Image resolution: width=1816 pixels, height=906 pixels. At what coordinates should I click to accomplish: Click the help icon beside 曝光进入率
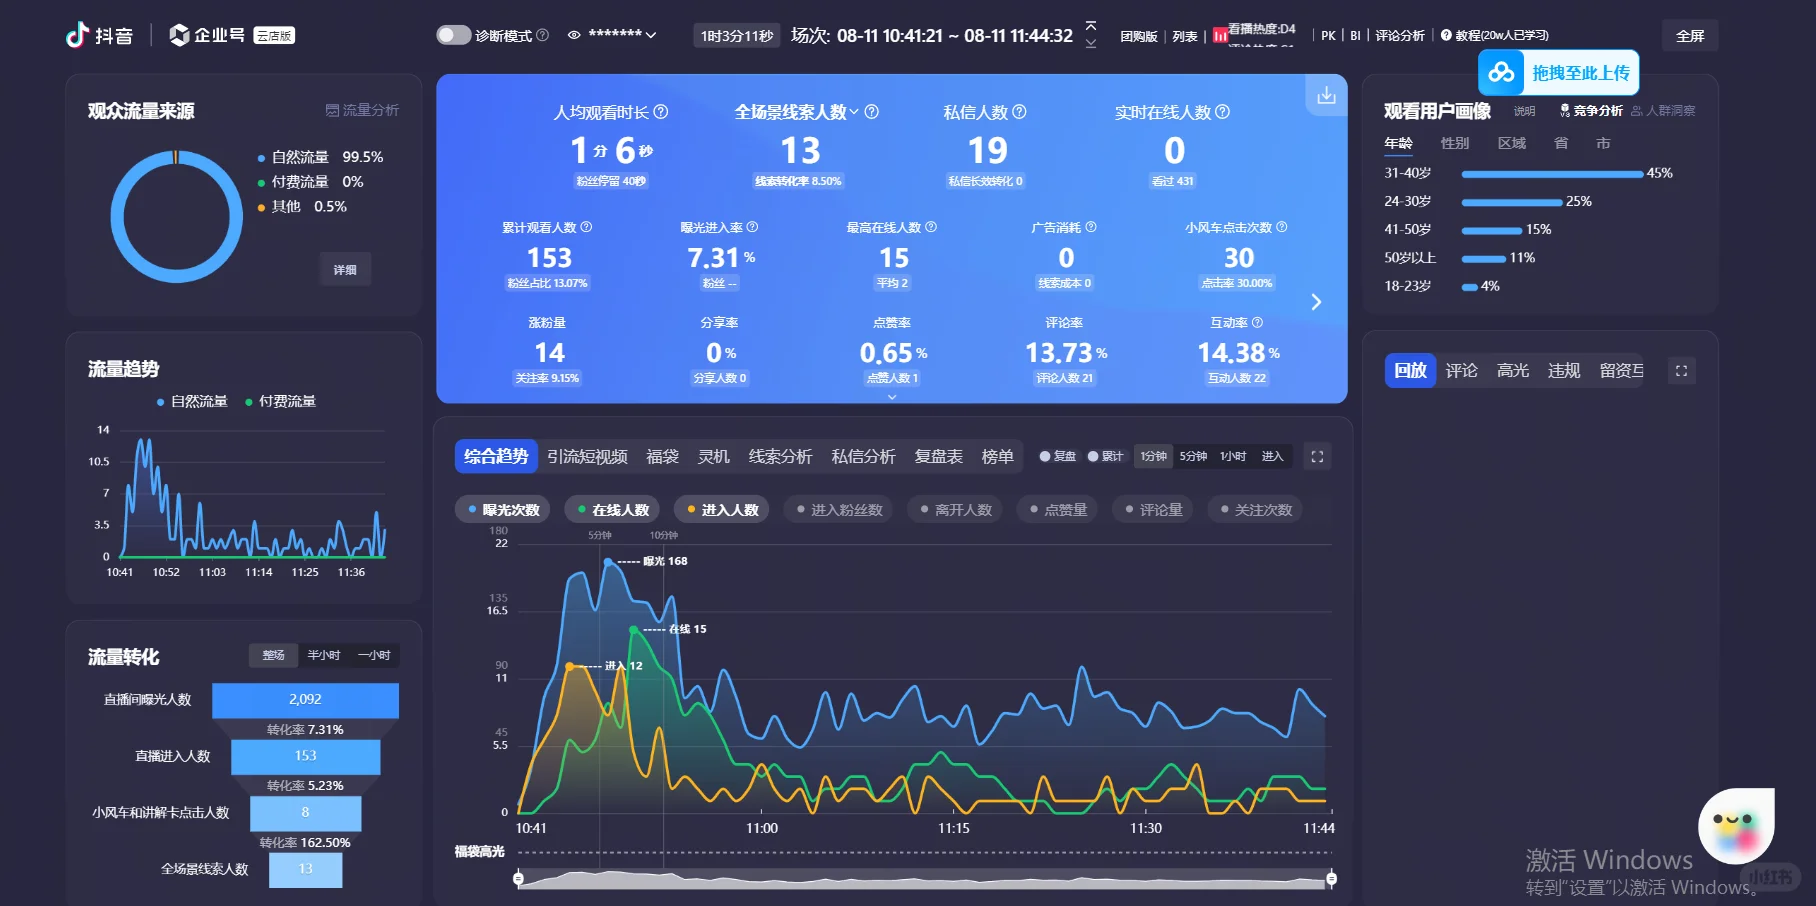(x=752, y=227)
